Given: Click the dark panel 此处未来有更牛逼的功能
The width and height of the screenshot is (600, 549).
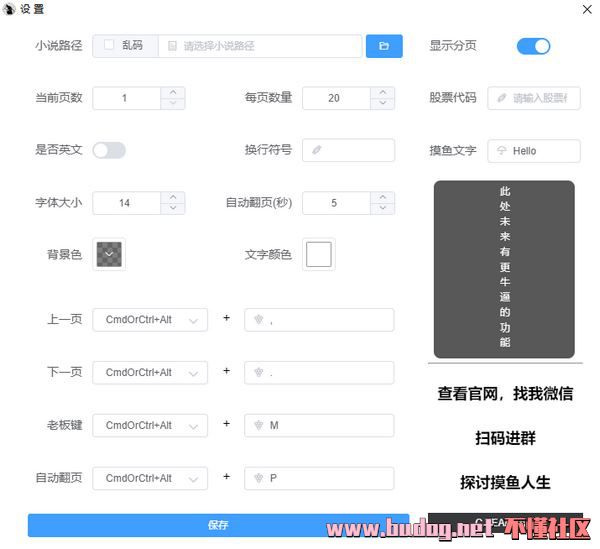Looking at the screenshot, I should coord(504,269).
